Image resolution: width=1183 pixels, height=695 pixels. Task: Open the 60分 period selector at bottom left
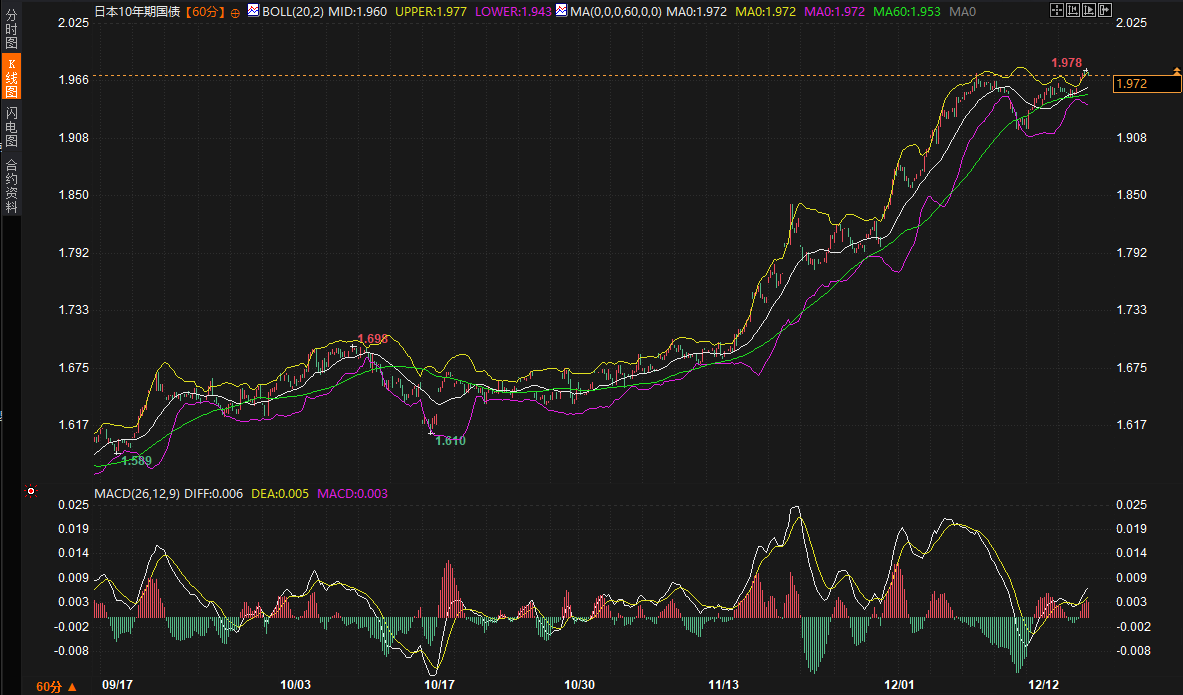tap(56, 686)
